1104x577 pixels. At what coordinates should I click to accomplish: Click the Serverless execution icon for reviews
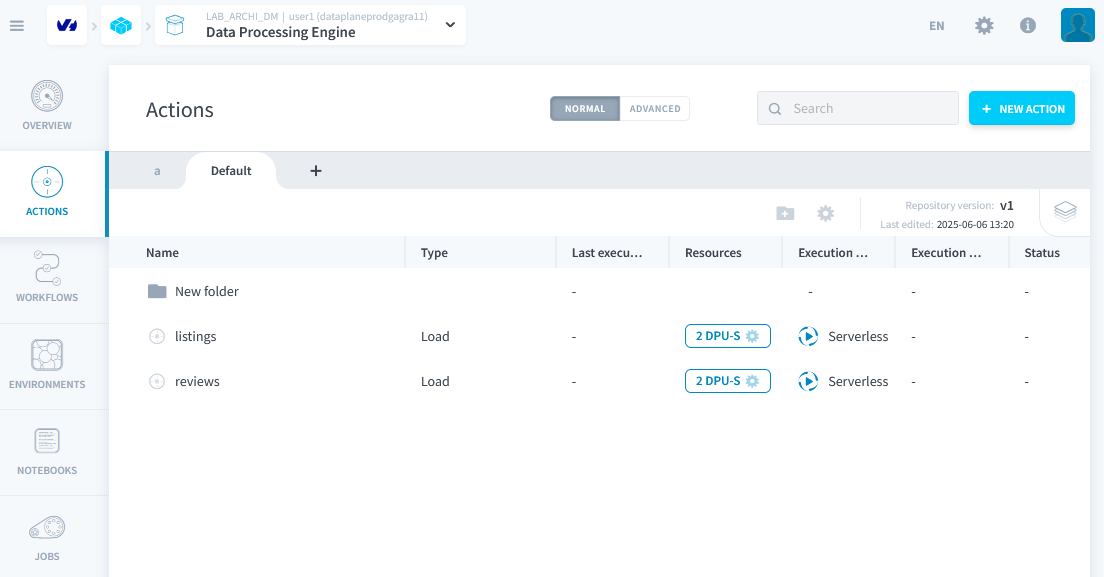[808, 381]
